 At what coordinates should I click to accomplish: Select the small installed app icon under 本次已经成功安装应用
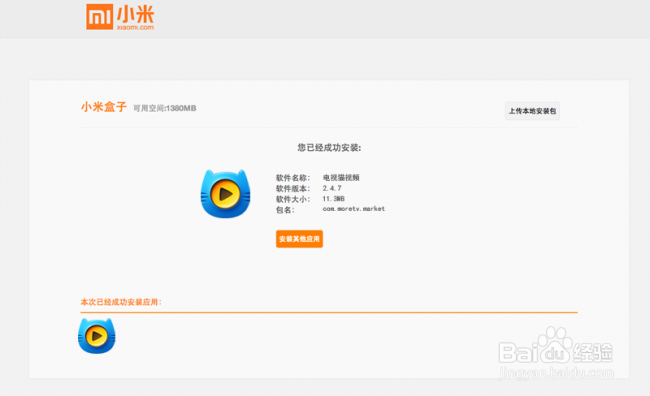pos(97,336)
